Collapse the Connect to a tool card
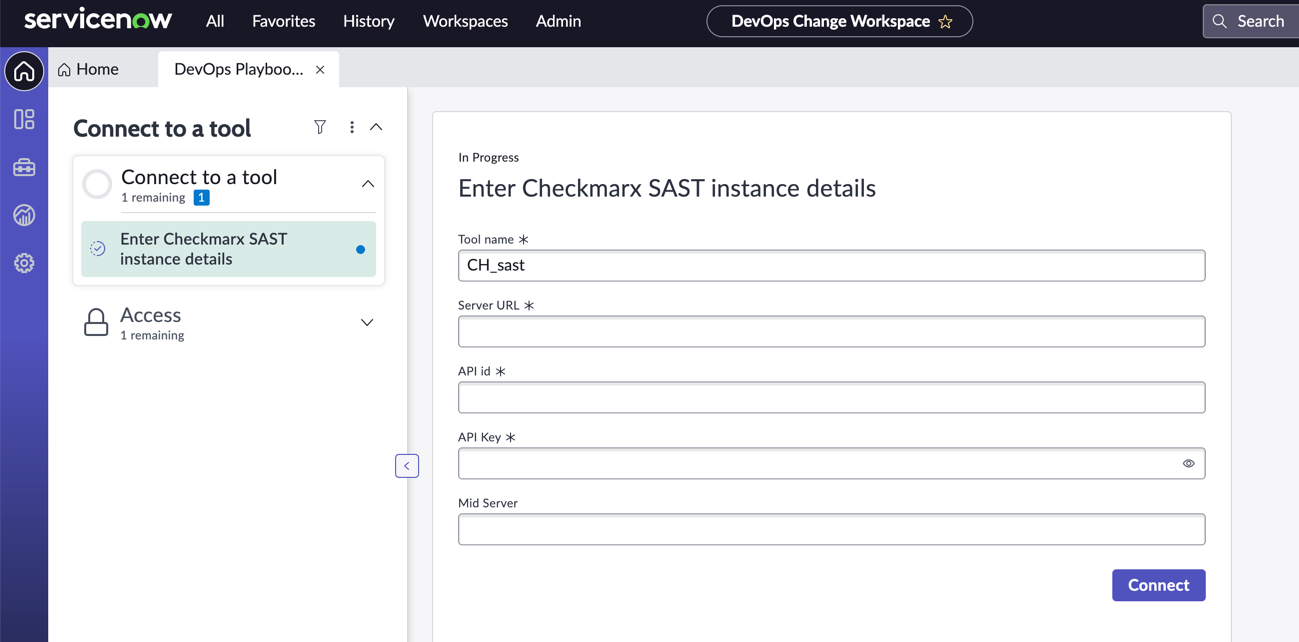 368,184
